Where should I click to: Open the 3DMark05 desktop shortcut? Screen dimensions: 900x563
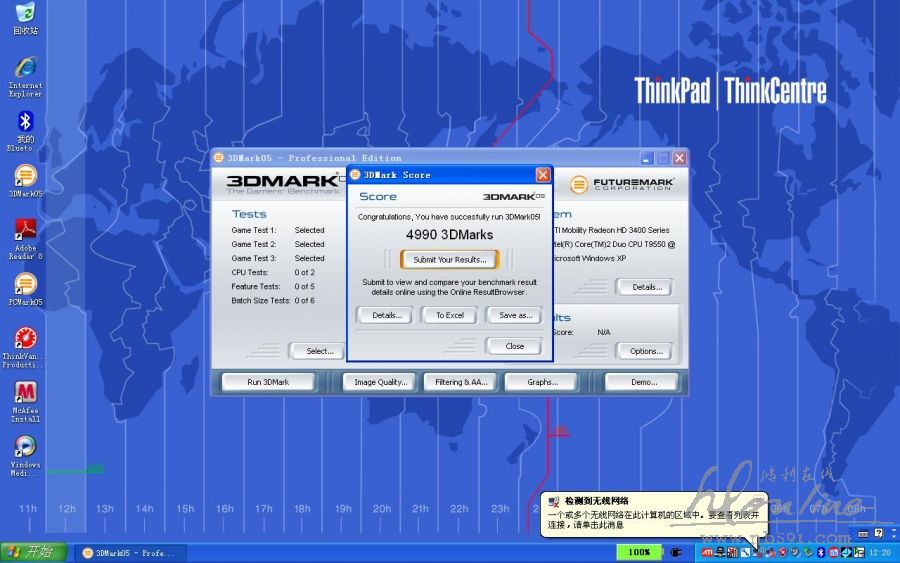click(x=25, y=177)
